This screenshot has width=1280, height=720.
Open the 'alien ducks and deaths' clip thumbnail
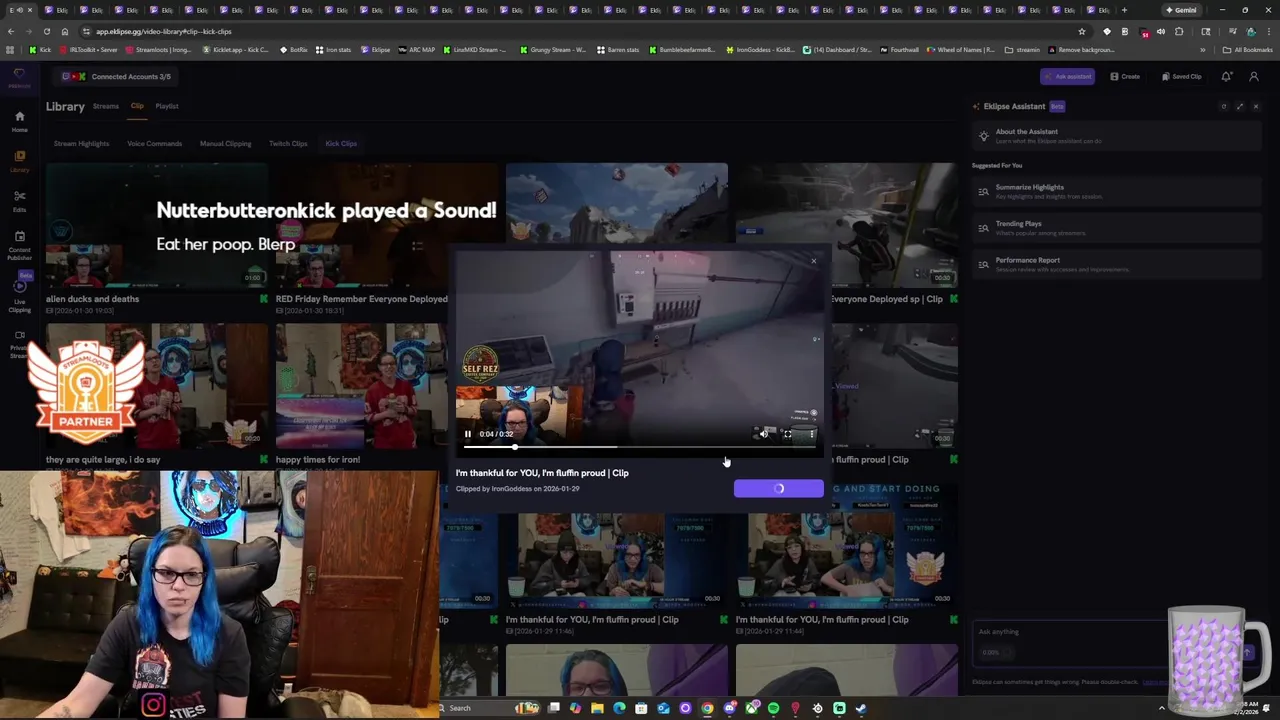[157, 226]
